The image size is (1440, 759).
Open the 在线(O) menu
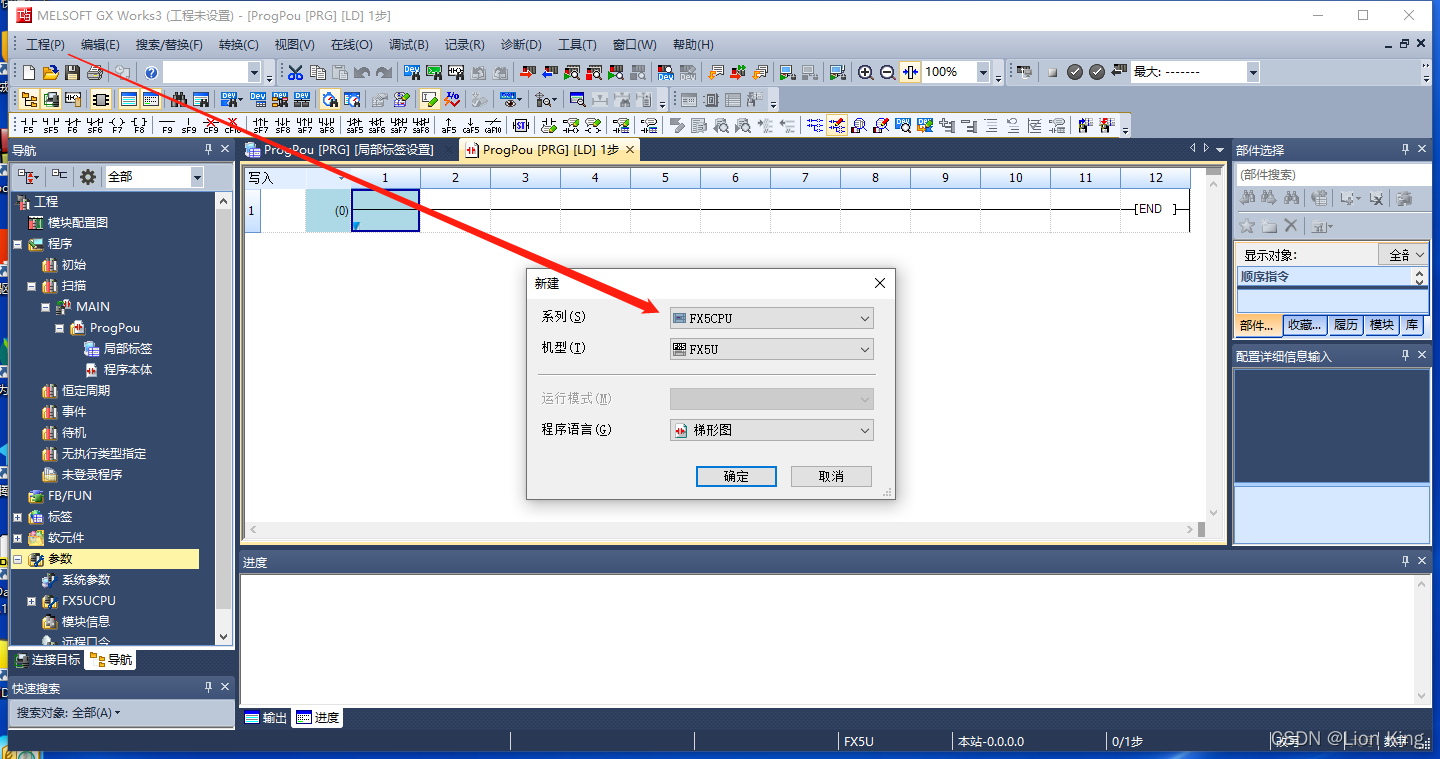pyautogui.click(x=351, y=45)
